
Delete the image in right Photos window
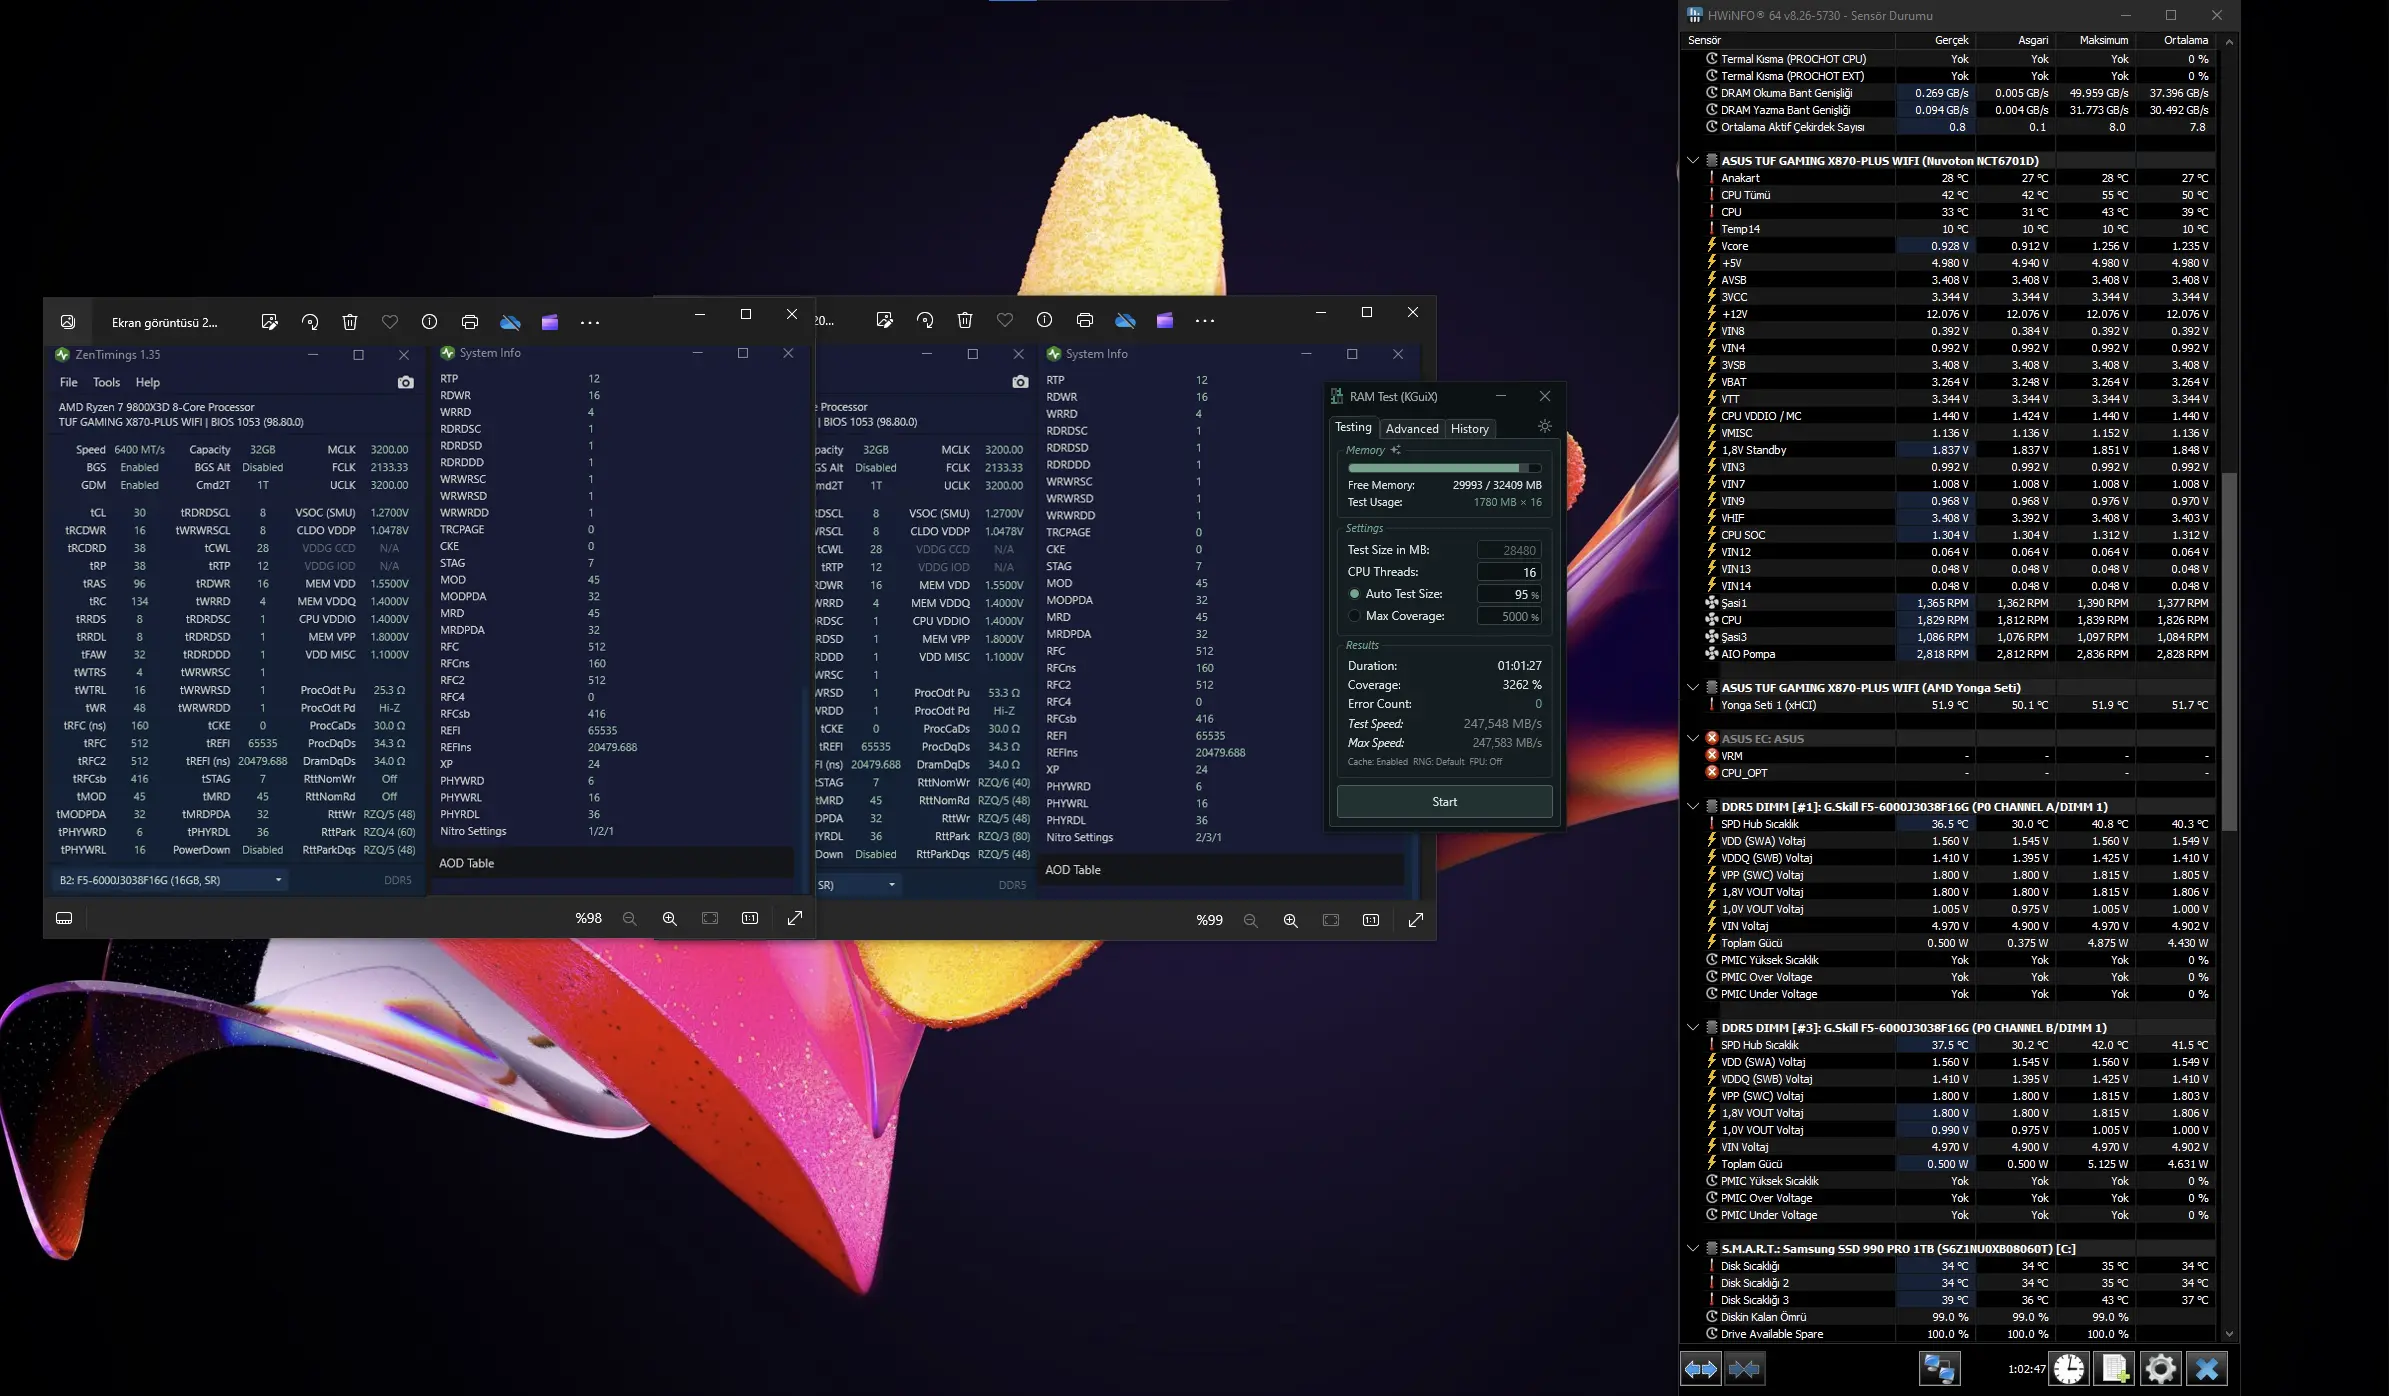click(x=965, y=320)
